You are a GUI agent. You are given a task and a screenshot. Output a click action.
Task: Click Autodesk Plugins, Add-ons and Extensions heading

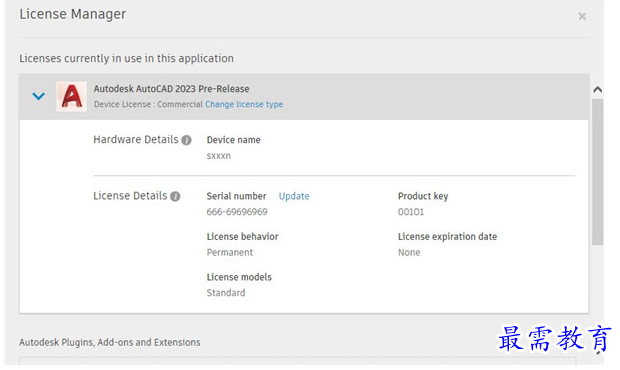[x=110, y=342]
